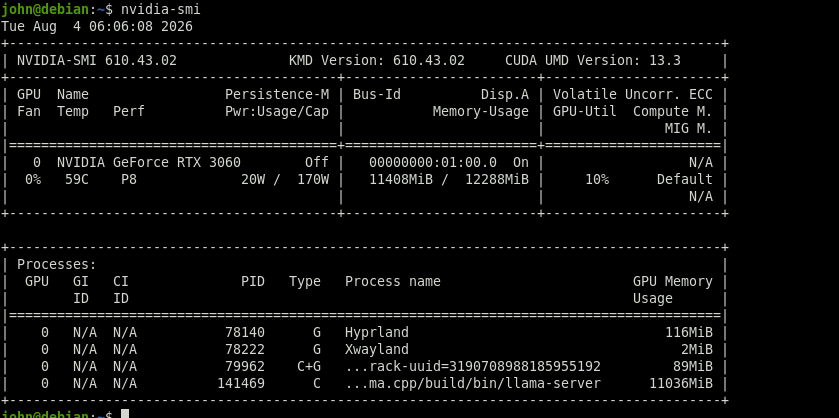
Task: Click PID "78140"
Action: click(x=245, y=333)
